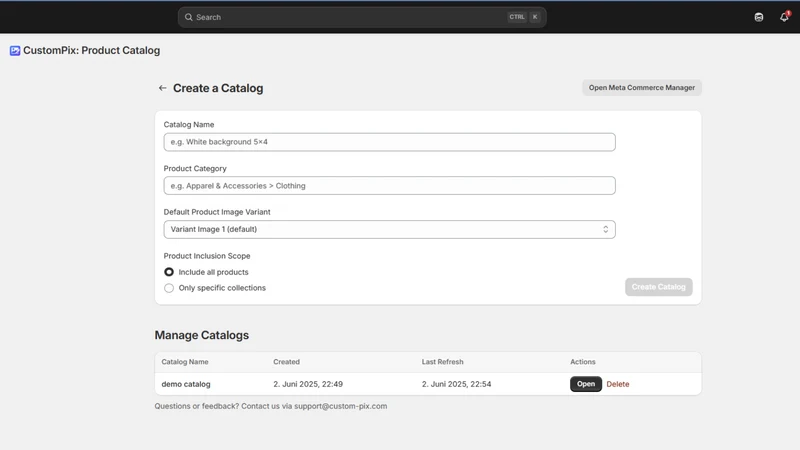800x450 pixels.
Task: Open Default Product Image Variant dropdown
Action: (x=389, y=230)
